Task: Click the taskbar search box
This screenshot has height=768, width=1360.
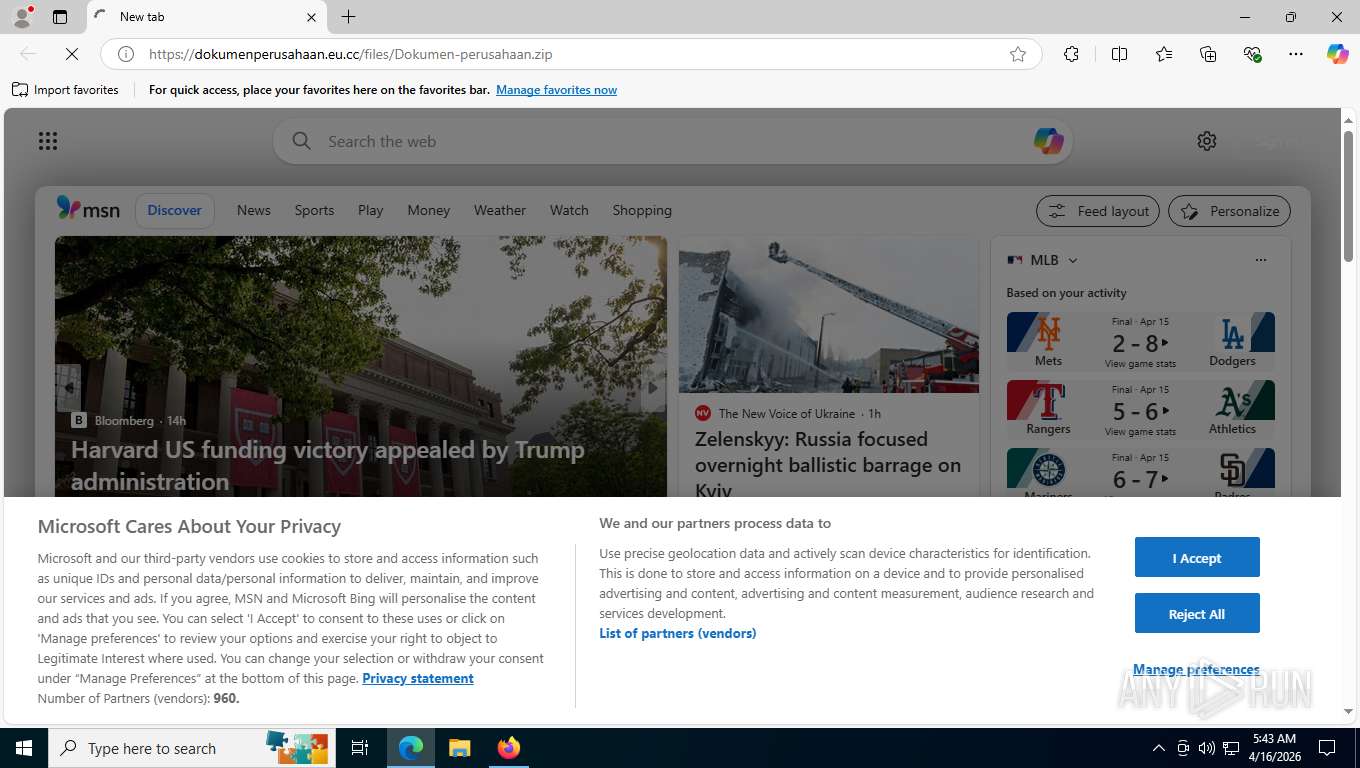Action: pos(192,748)
